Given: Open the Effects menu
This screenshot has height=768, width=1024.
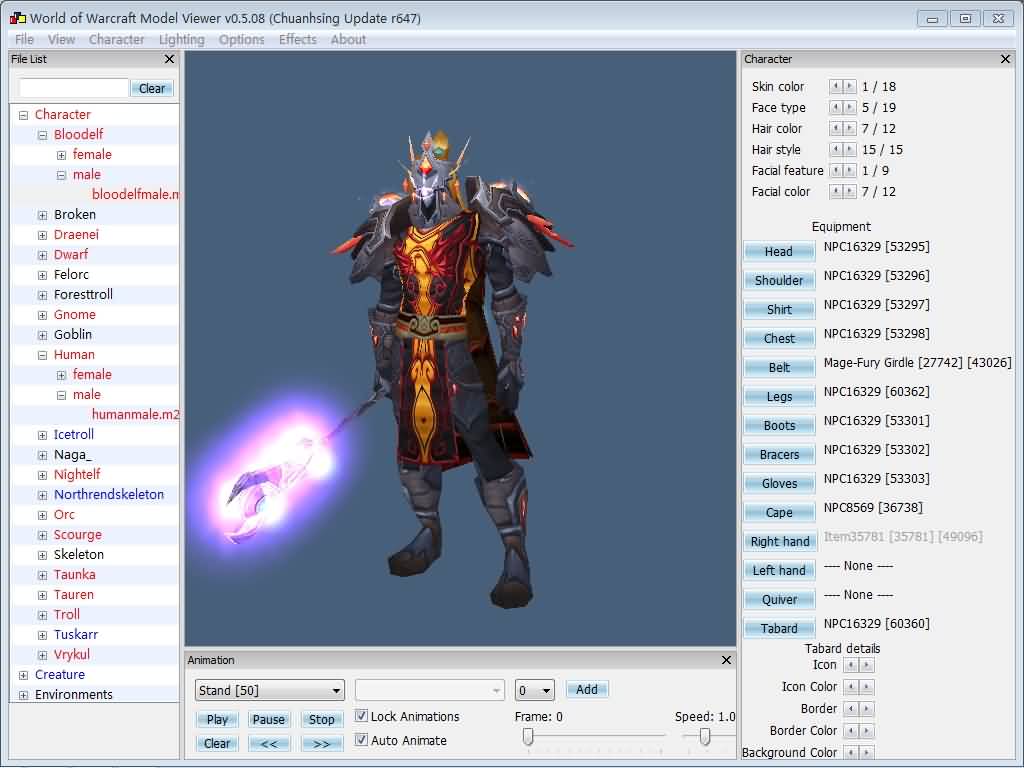Looking at the screenshot, I should coord(298,39).
